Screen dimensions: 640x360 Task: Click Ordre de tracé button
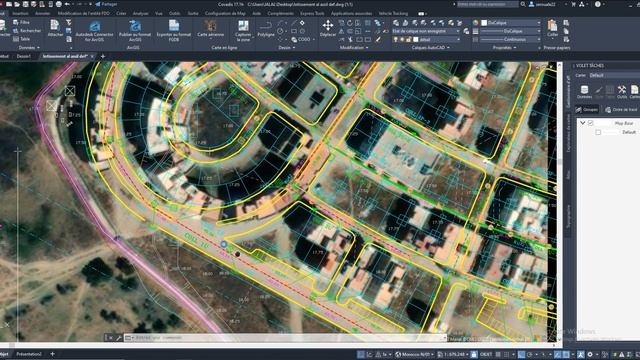click(621, 109)
